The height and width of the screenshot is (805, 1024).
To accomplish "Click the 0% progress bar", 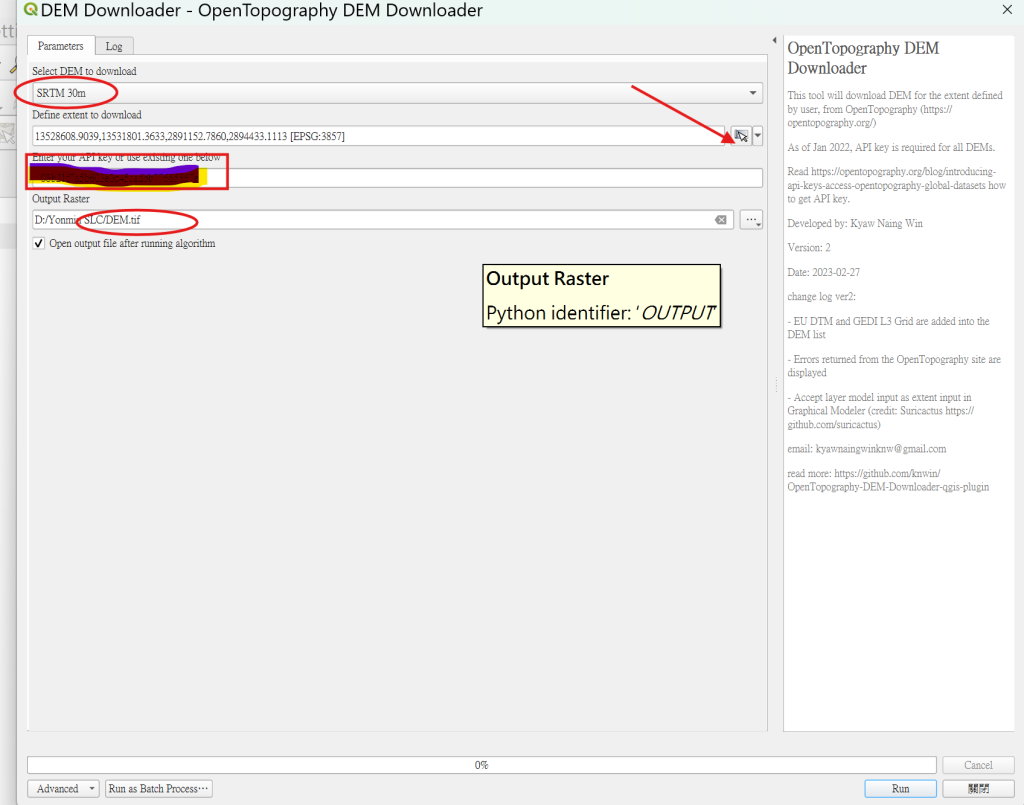I will pyautogui.click(x=482, y=765).
